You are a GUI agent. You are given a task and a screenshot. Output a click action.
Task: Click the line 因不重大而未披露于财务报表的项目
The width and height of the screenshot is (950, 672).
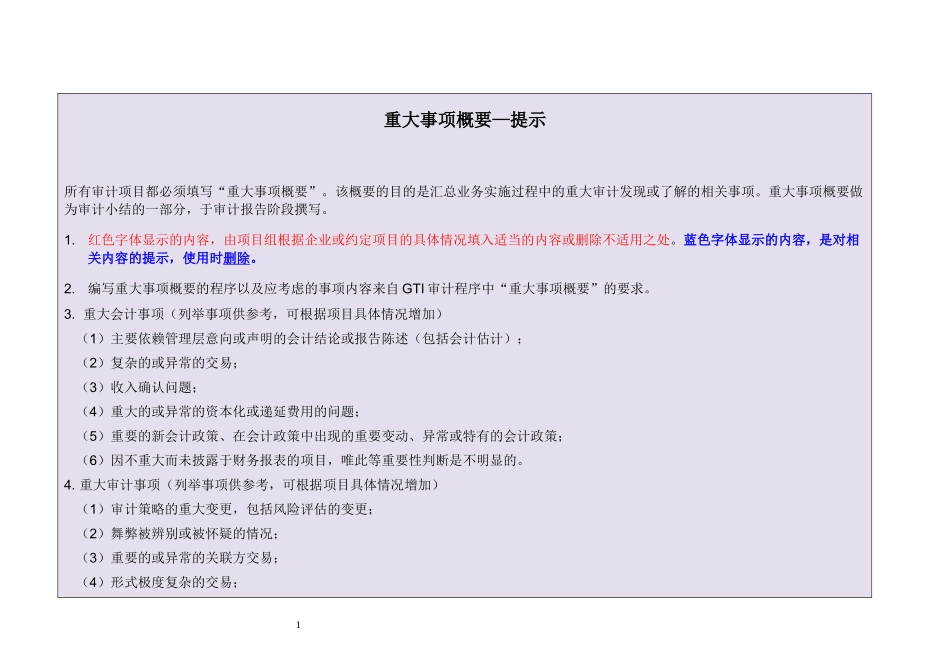[302, 461]
